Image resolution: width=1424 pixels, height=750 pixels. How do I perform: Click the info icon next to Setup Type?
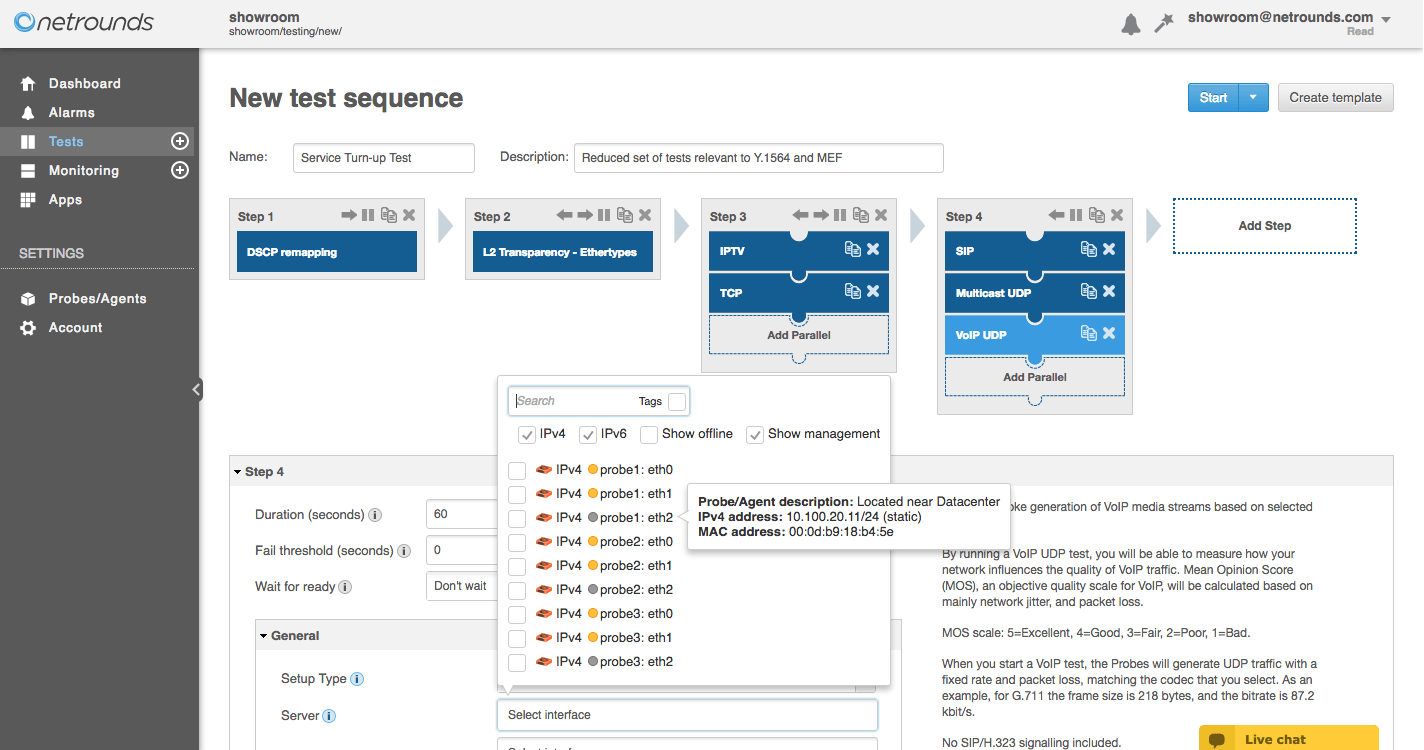pyautogui.click(x=357, y=679)
